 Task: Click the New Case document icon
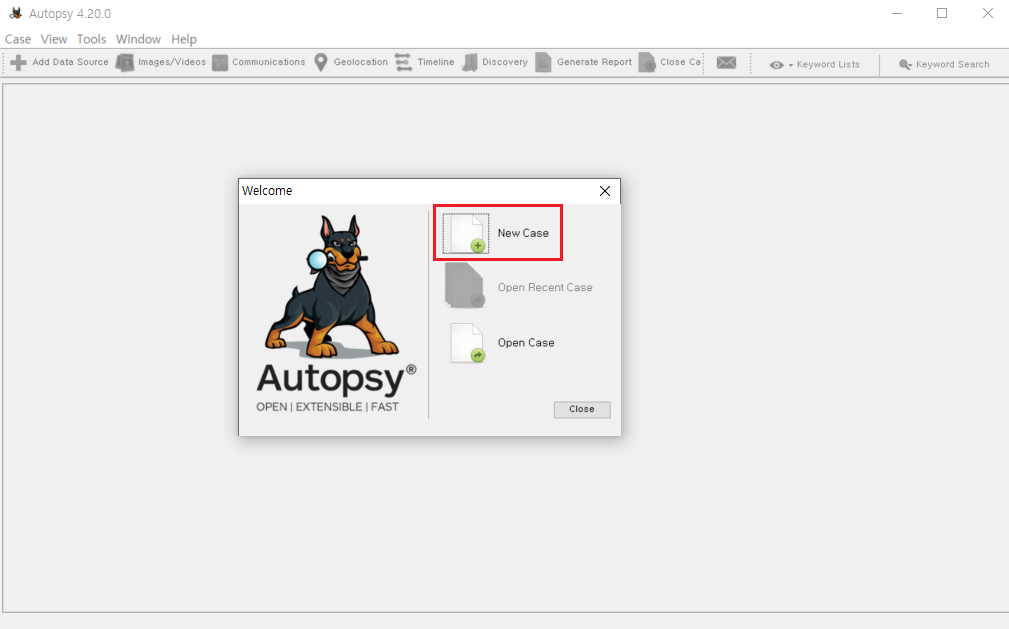pos(466,233)
